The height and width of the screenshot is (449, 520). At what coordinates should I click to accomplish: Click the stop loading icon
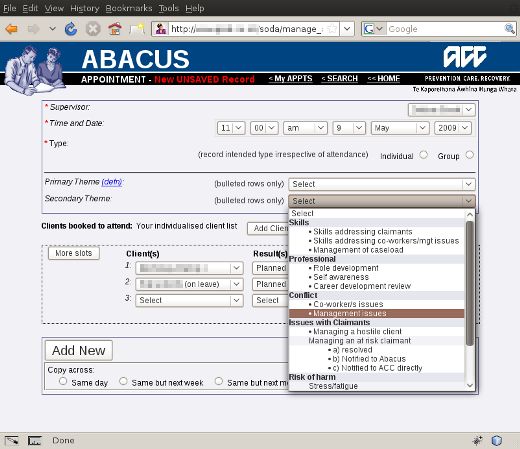tap(93, 29)
